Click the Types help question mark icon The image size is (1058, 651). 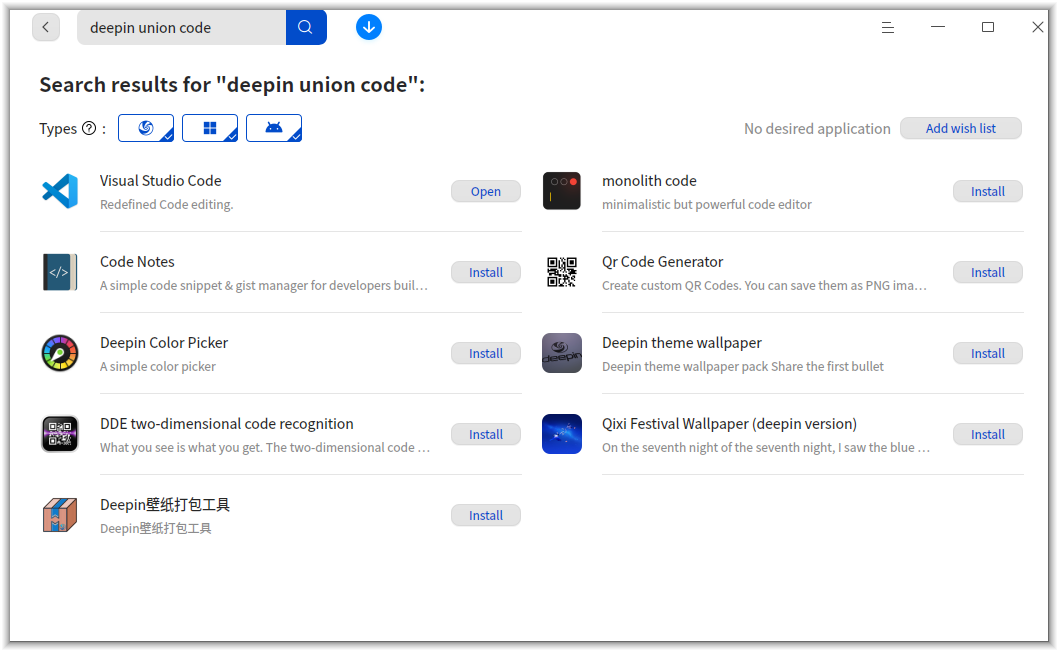coord(89,128)
